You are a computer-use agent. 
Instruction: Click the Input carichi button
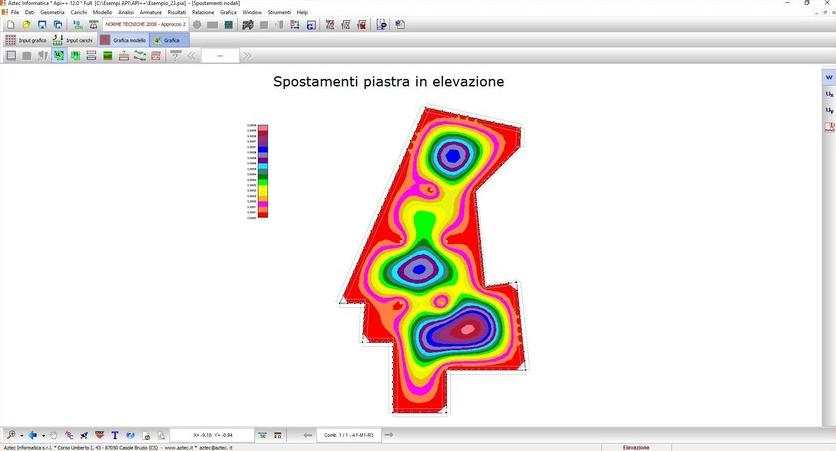(x=73, y=40)
